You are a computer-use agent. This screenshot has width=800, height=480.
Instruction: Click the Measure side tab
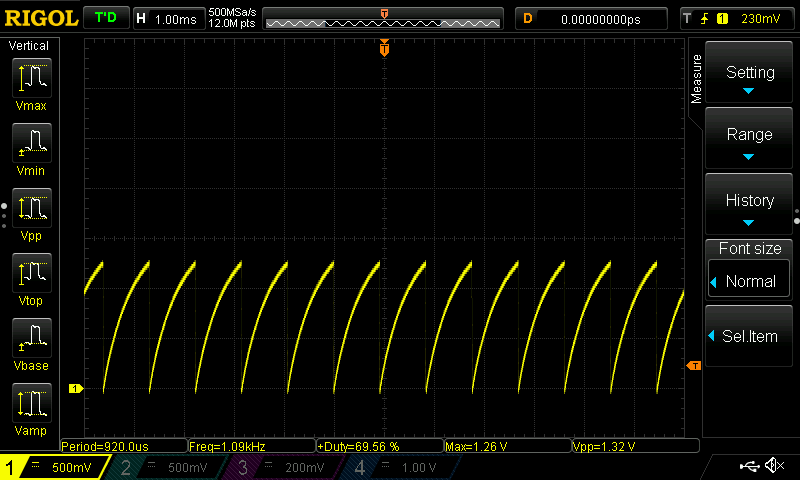pos(696,79)
